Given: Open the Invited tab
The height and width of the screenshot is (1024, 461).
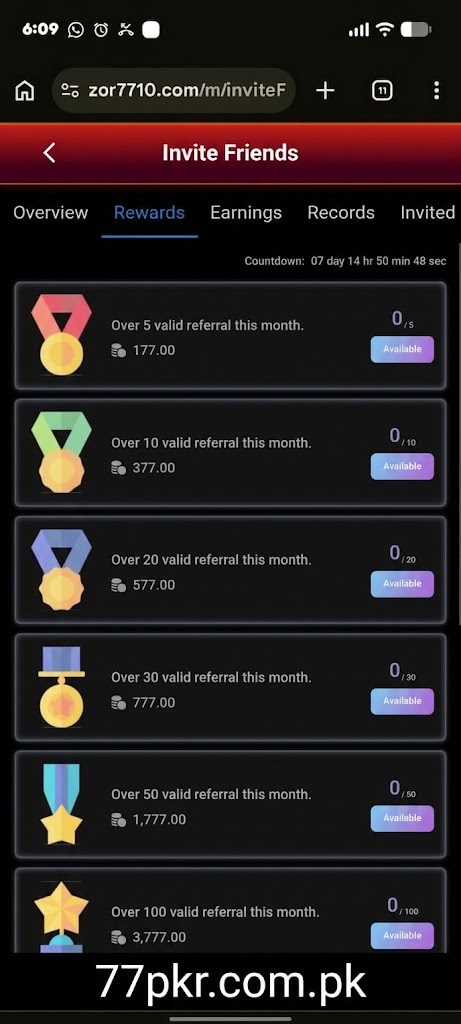Looking at the screenshot, I should click(428, 213).
